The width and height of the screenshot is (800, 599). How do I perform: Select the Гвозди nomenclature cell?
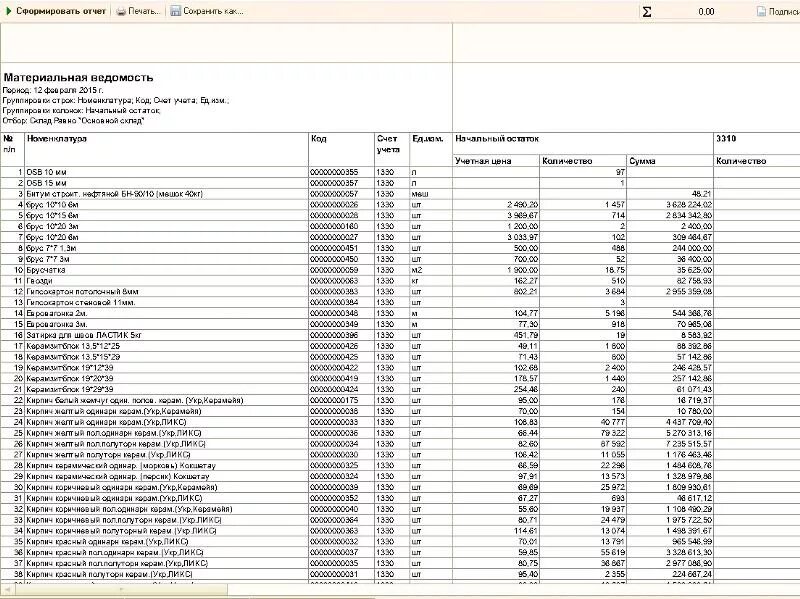(166, 281)
